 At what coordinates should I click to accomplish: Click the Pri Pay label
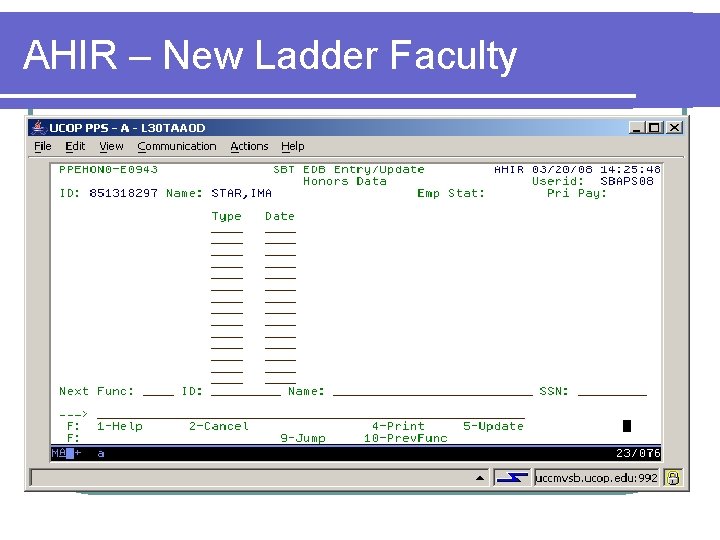[577, 193]
